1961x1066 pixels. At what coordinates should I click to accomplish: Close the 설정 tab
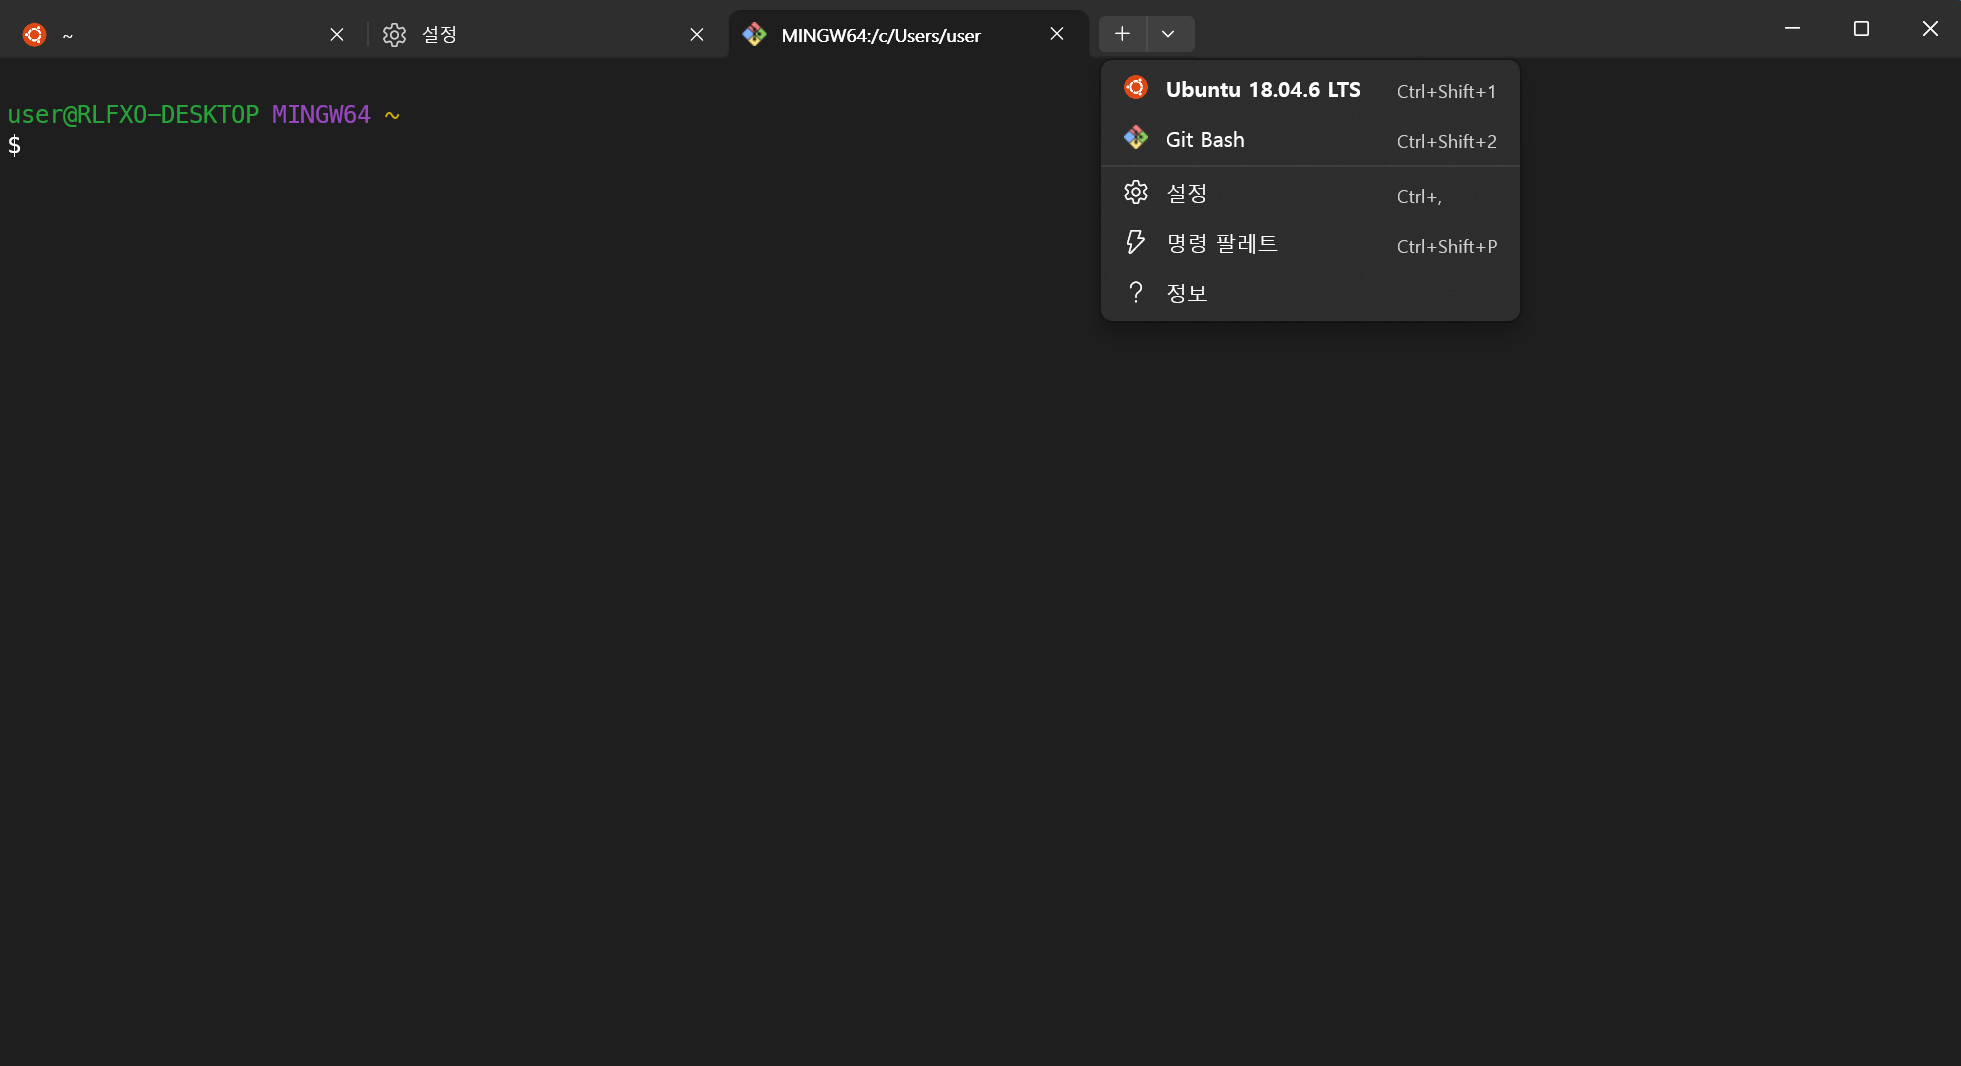697,35
